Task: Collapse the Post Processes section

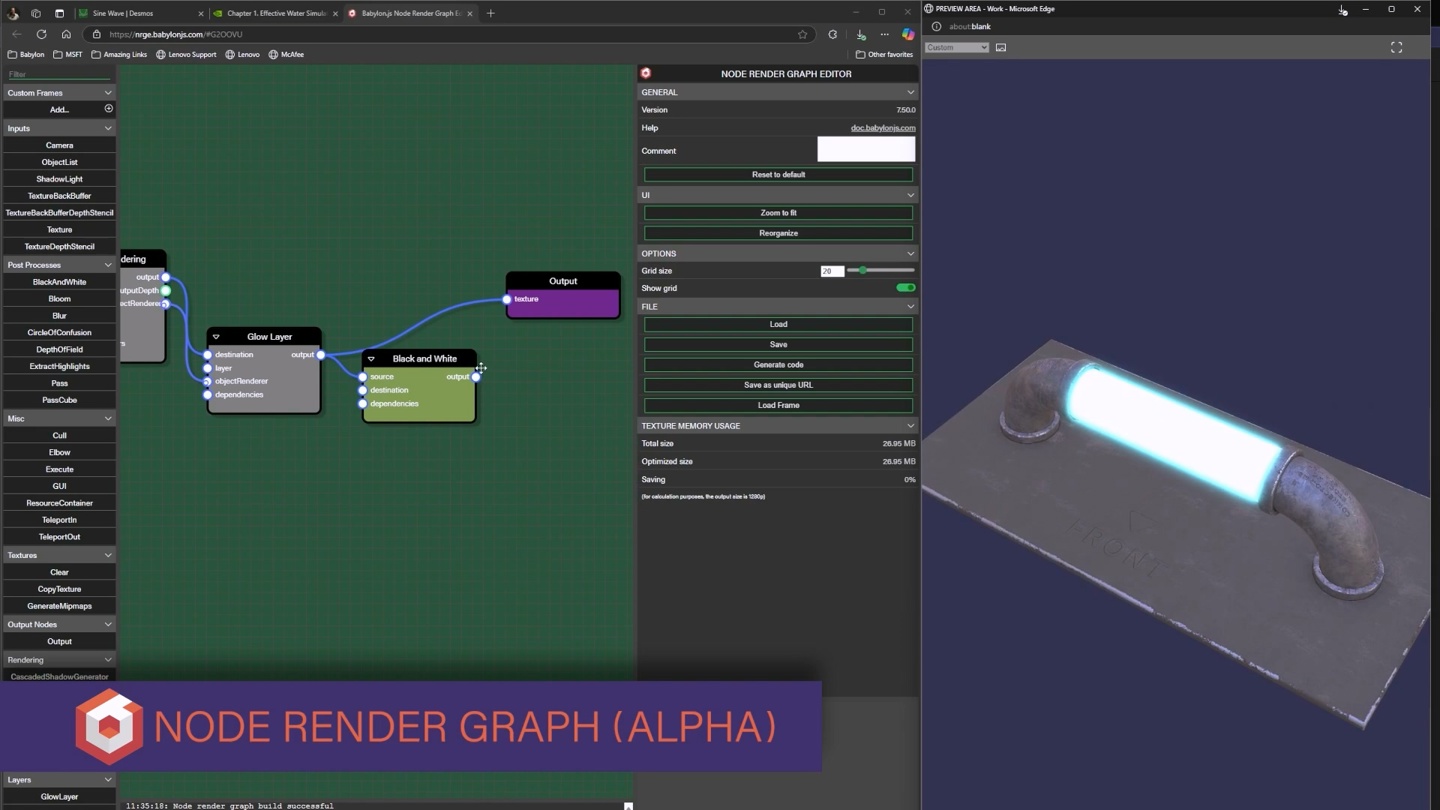Action: click(108, 265)
